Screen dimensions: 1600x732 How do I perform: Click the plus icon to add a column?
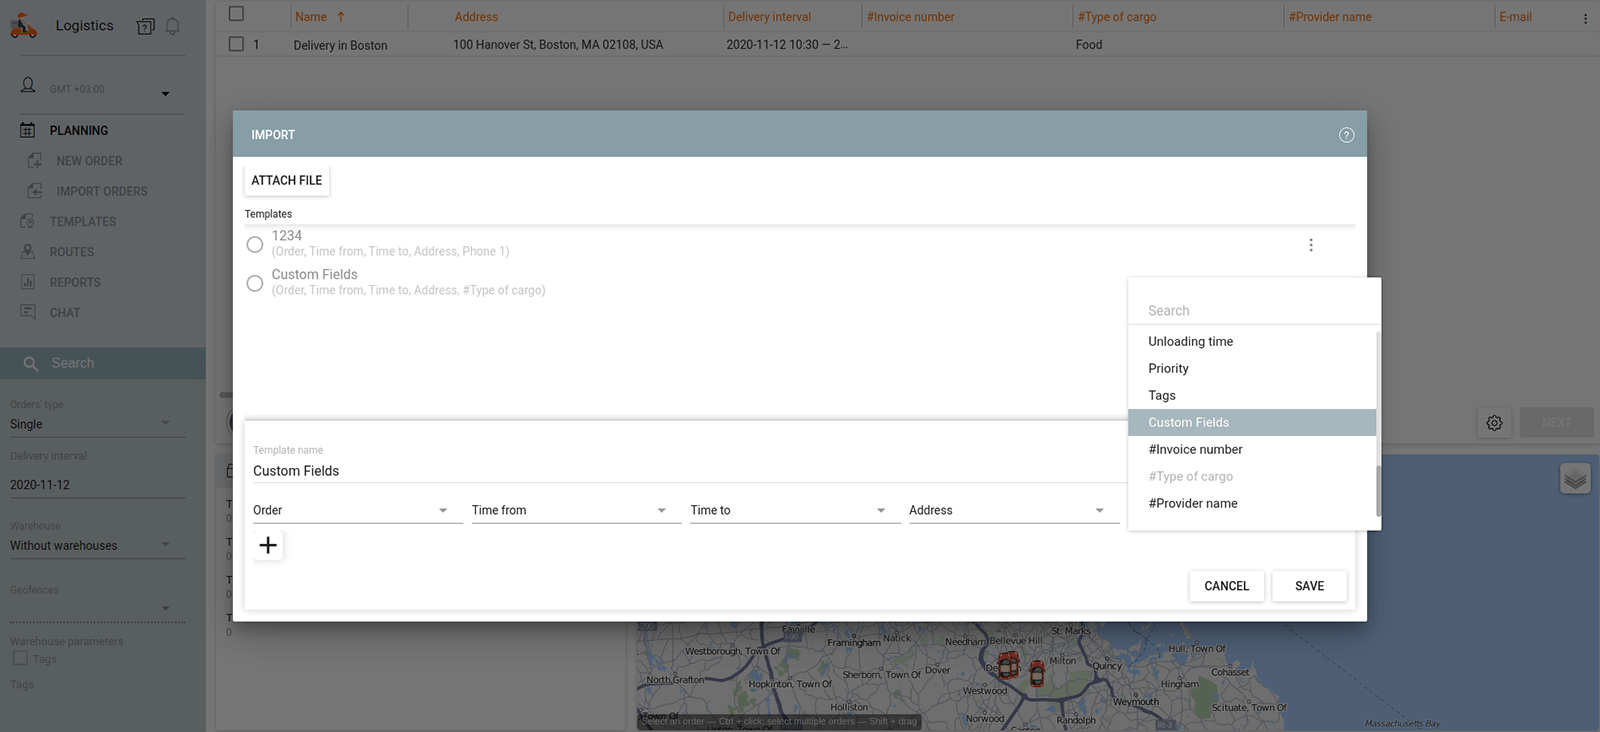click(x=268, y=545)
